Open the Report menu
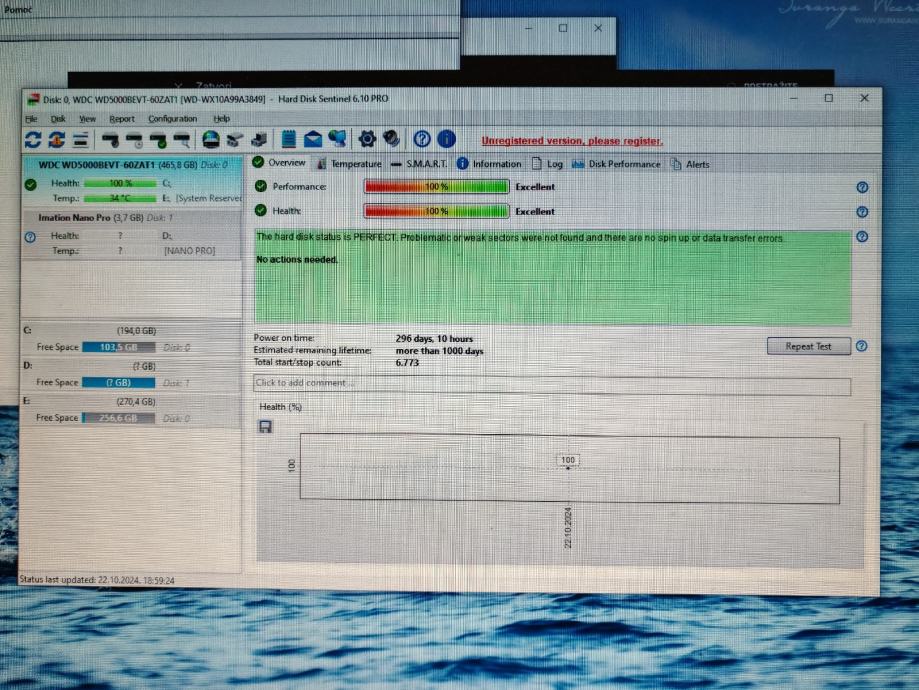The height and width of the screenshot is (690, 919). (122, 119)
